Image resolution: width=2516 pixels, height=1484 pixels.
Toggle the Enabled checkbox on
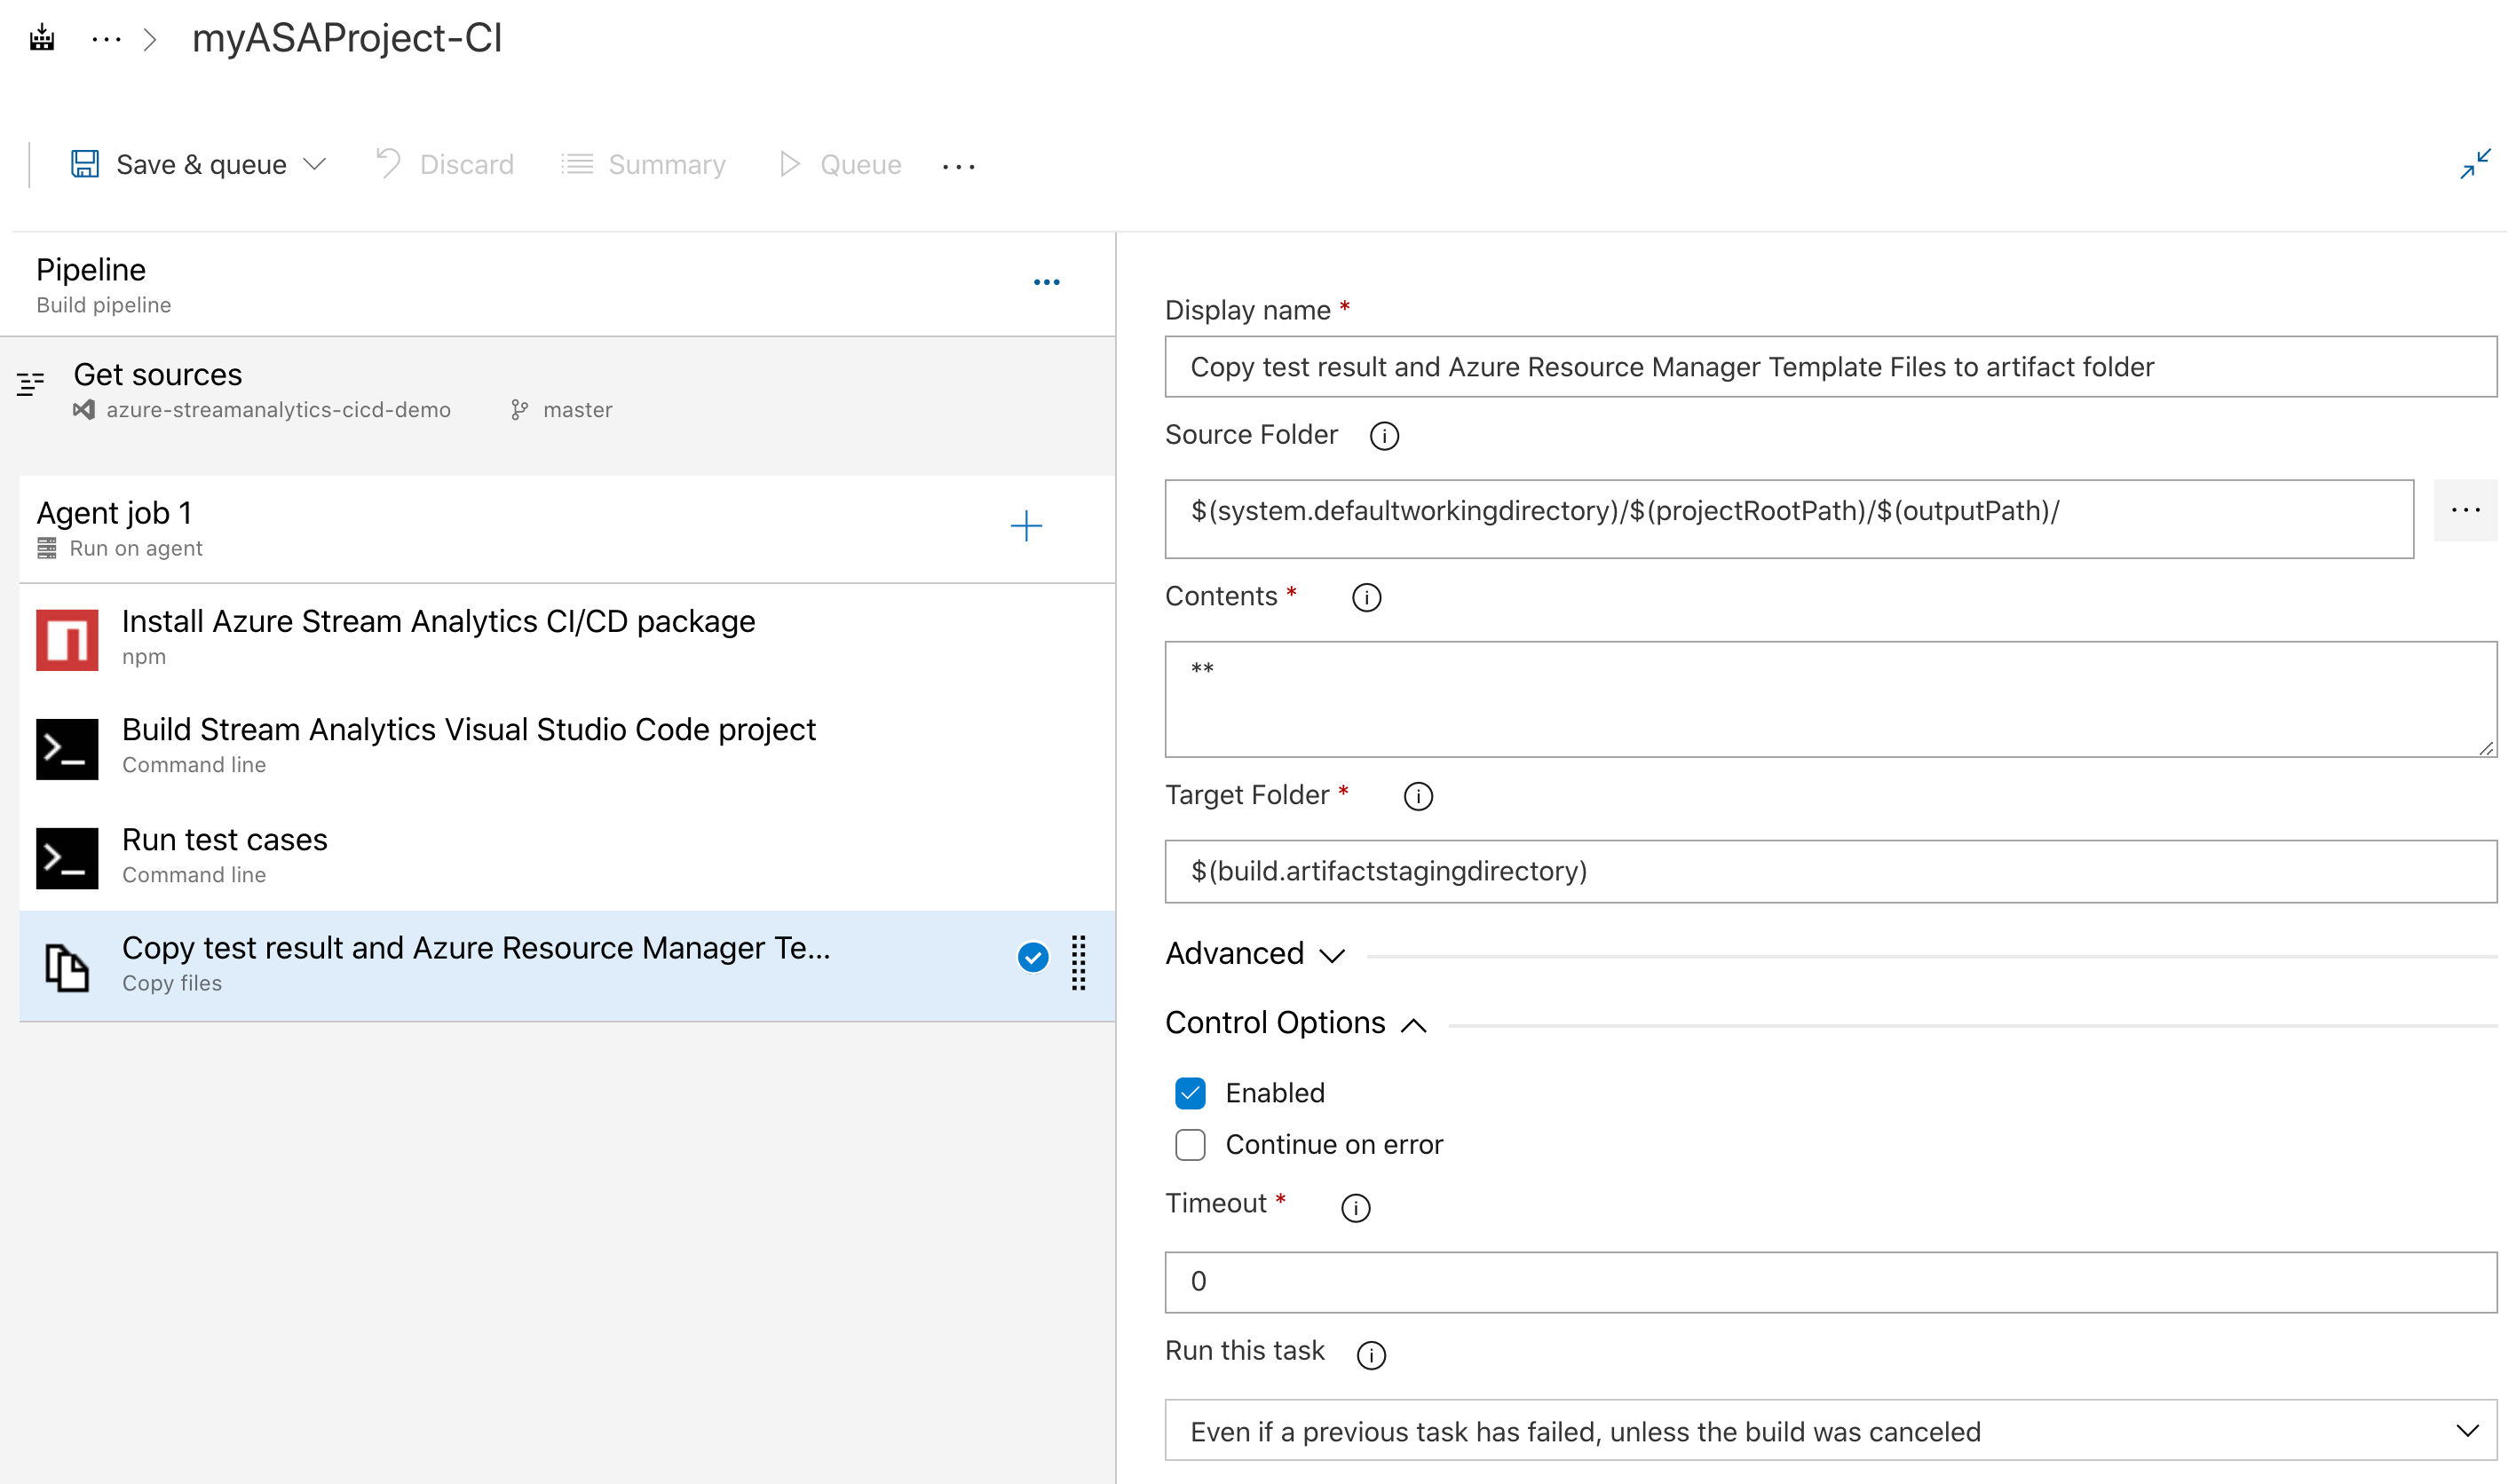(x=1191, y=1090)
